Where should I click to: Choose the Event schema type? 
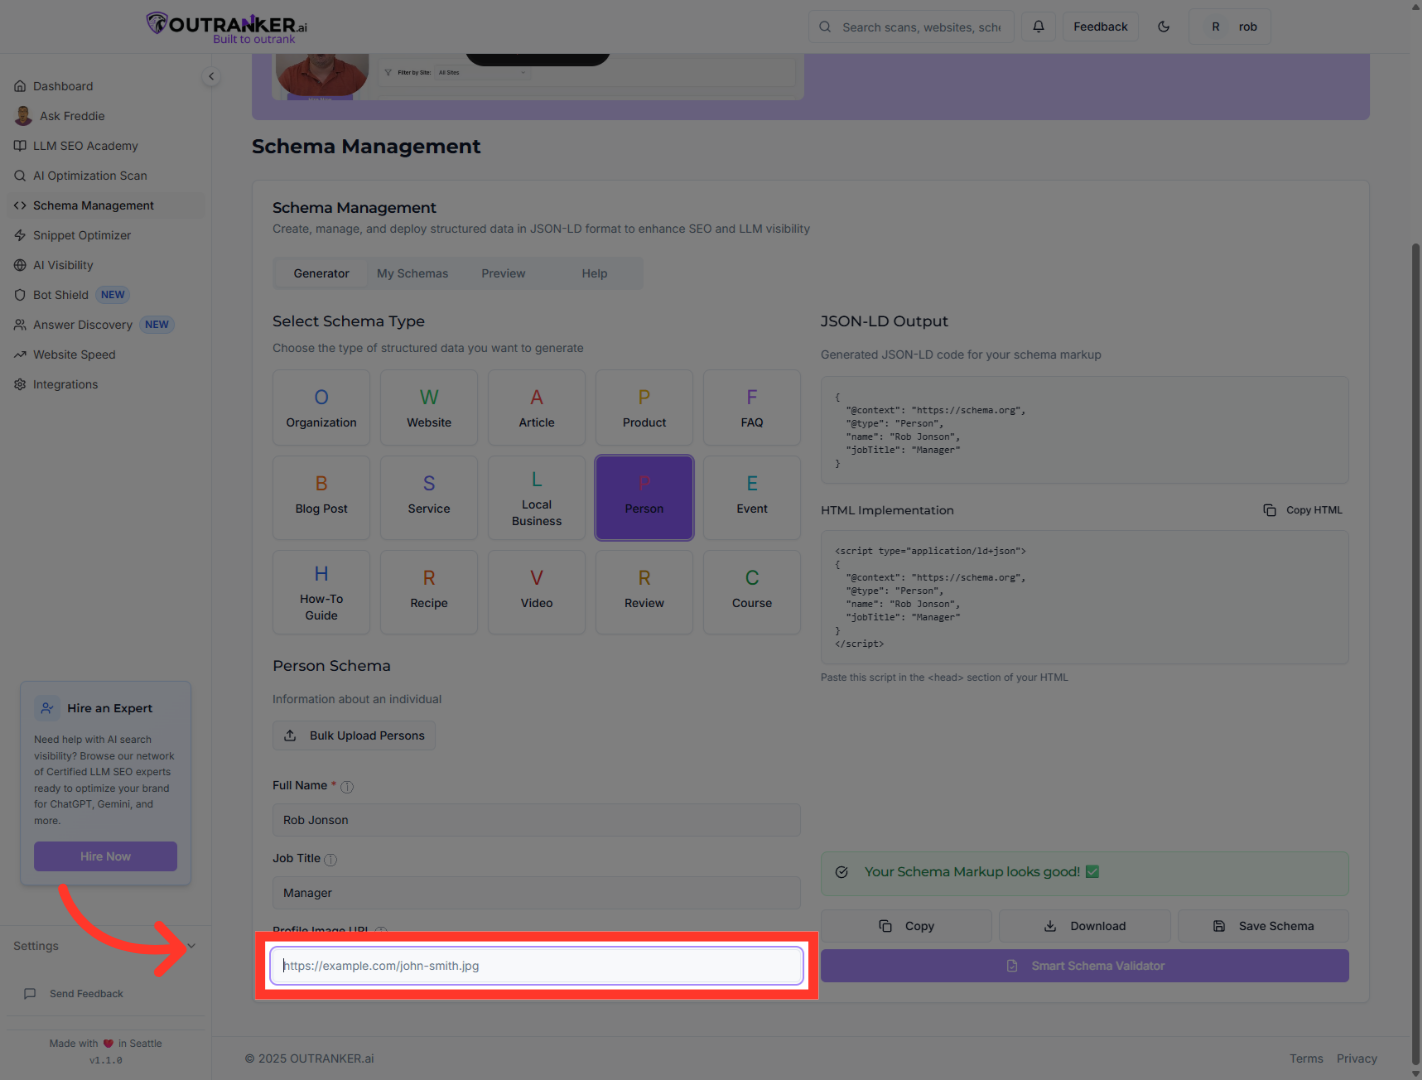(752, 498)
